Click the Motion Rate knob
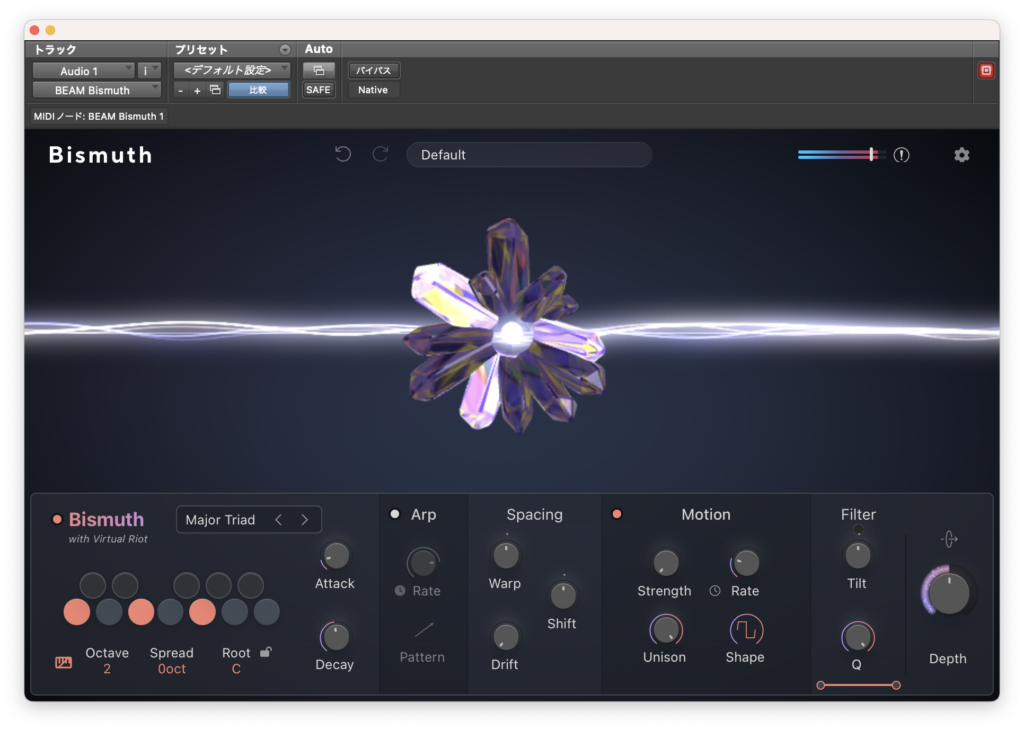The width and height of the screenshot is (1024, 730). pos(745,562)
